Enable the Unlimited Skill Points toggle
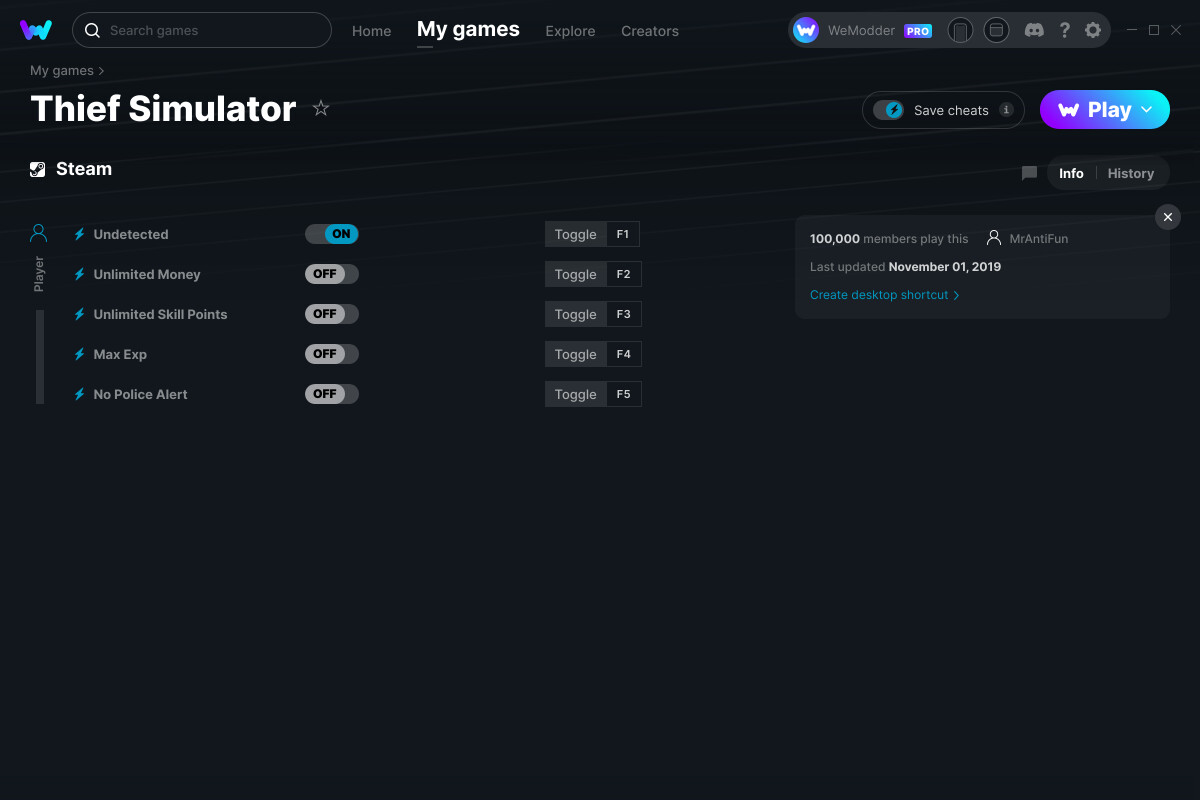Screen dimensions: 1200x800 point(332,314)
